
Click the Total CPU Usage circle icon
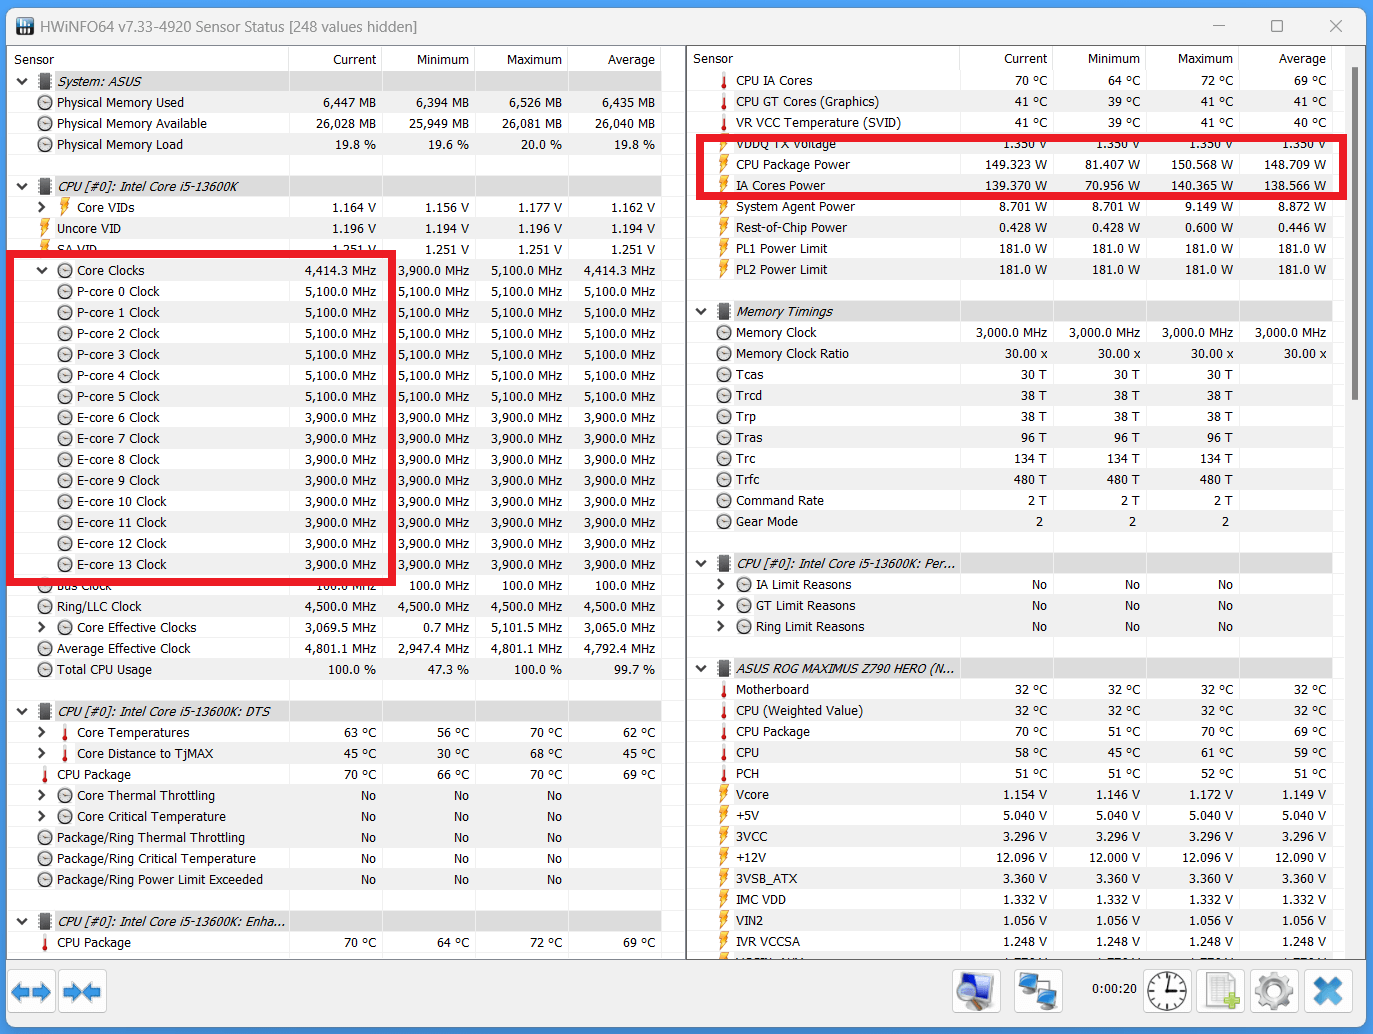45,670
